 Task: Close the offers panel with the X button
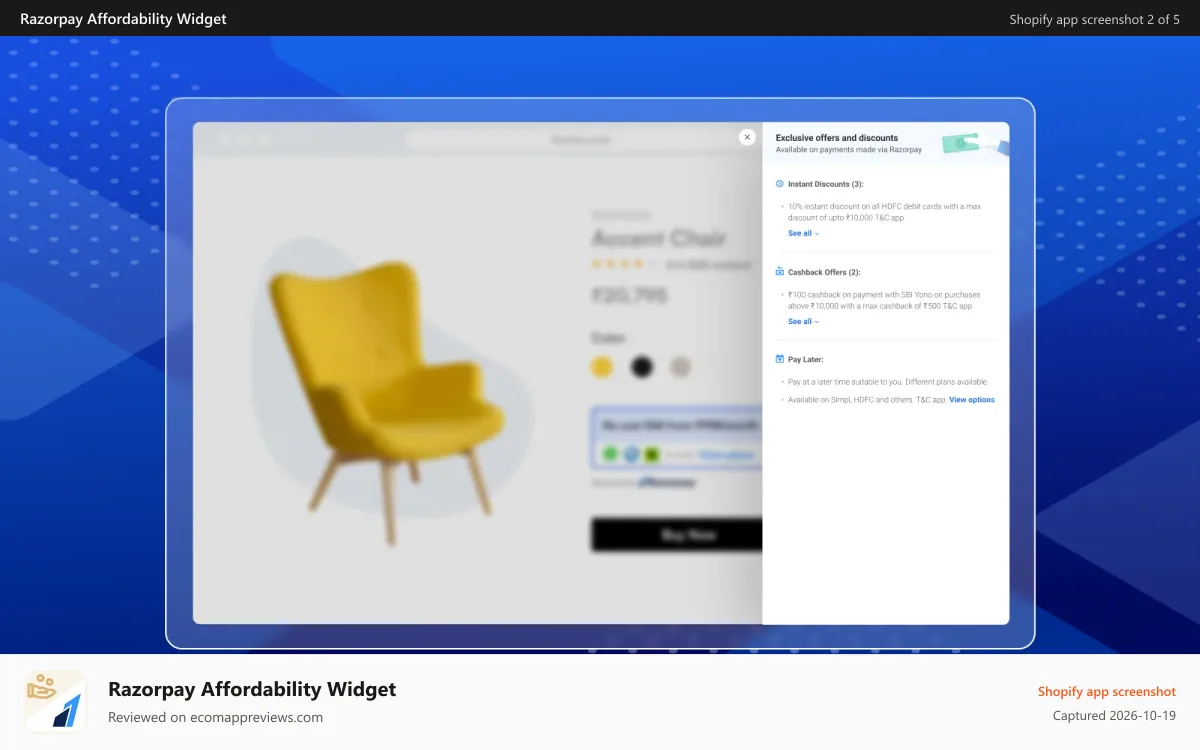point(747,137)
